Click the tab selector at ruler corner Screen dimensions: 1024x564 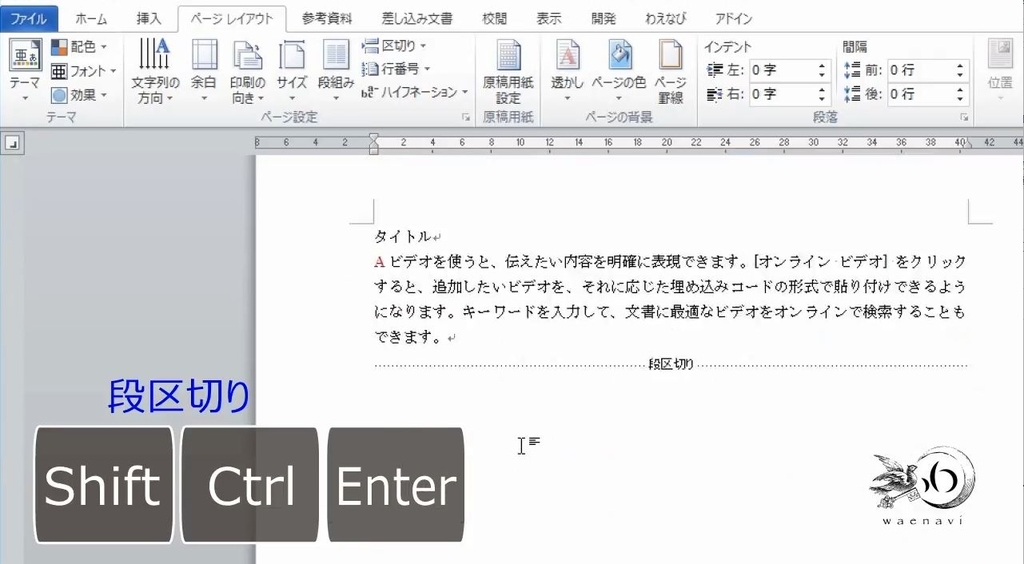pos(12,143)
